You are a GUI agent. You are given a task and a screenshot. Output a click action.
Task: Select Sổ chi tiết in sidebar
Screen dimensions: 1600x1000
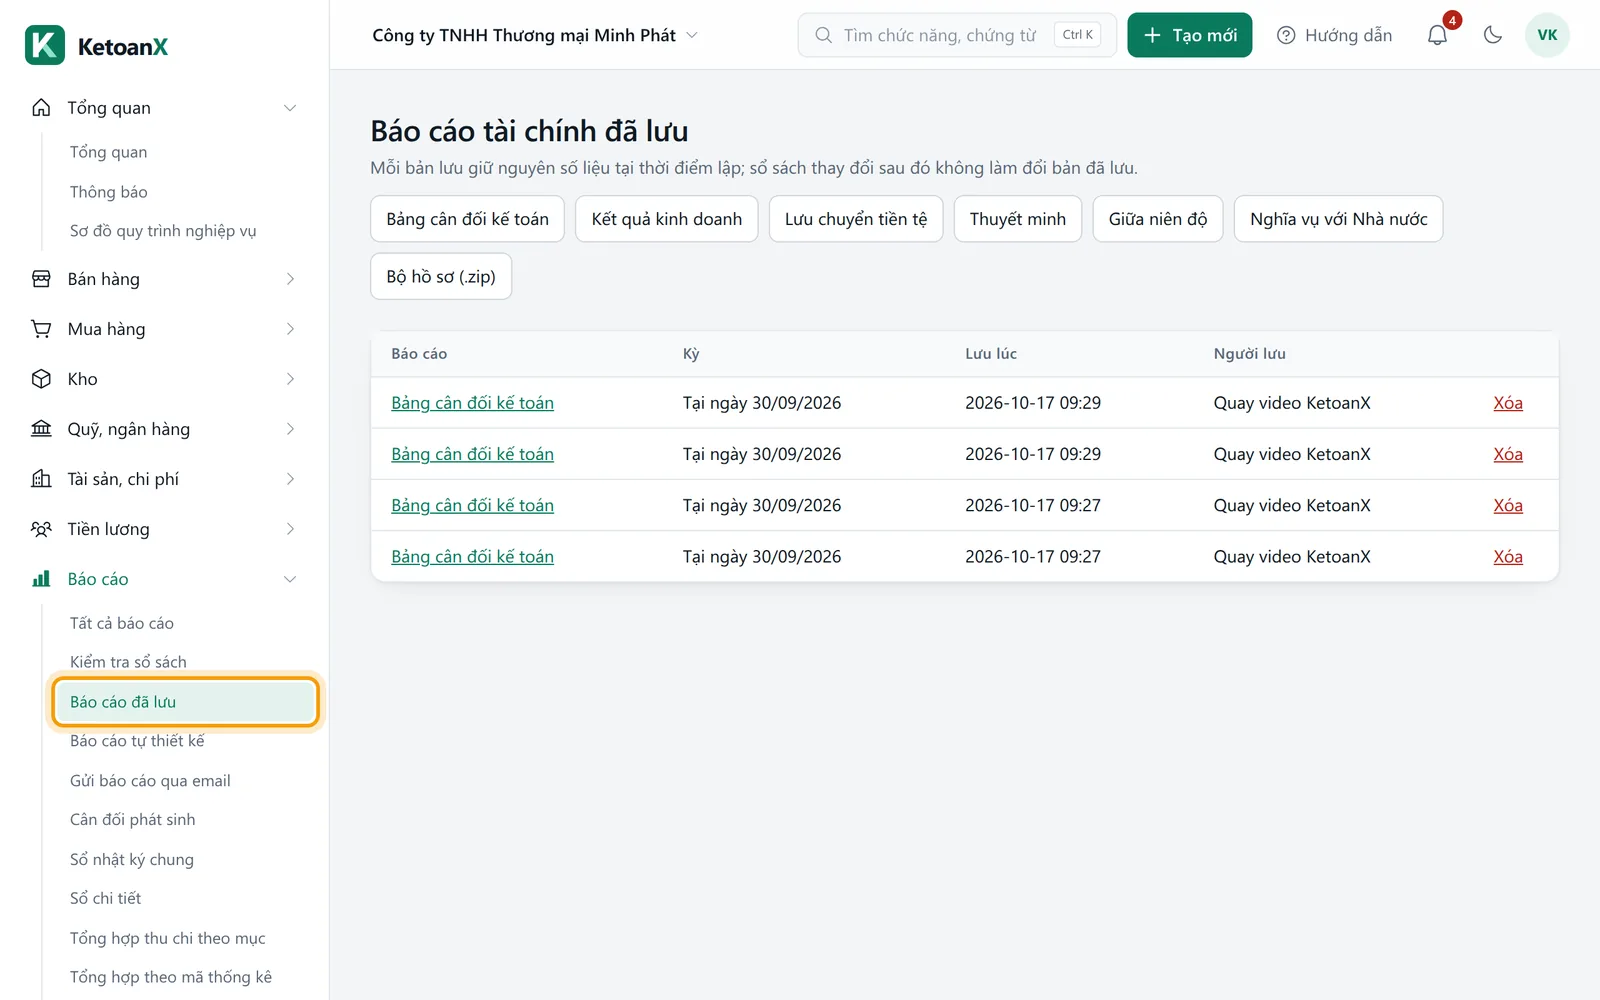(x=105, y=899)
